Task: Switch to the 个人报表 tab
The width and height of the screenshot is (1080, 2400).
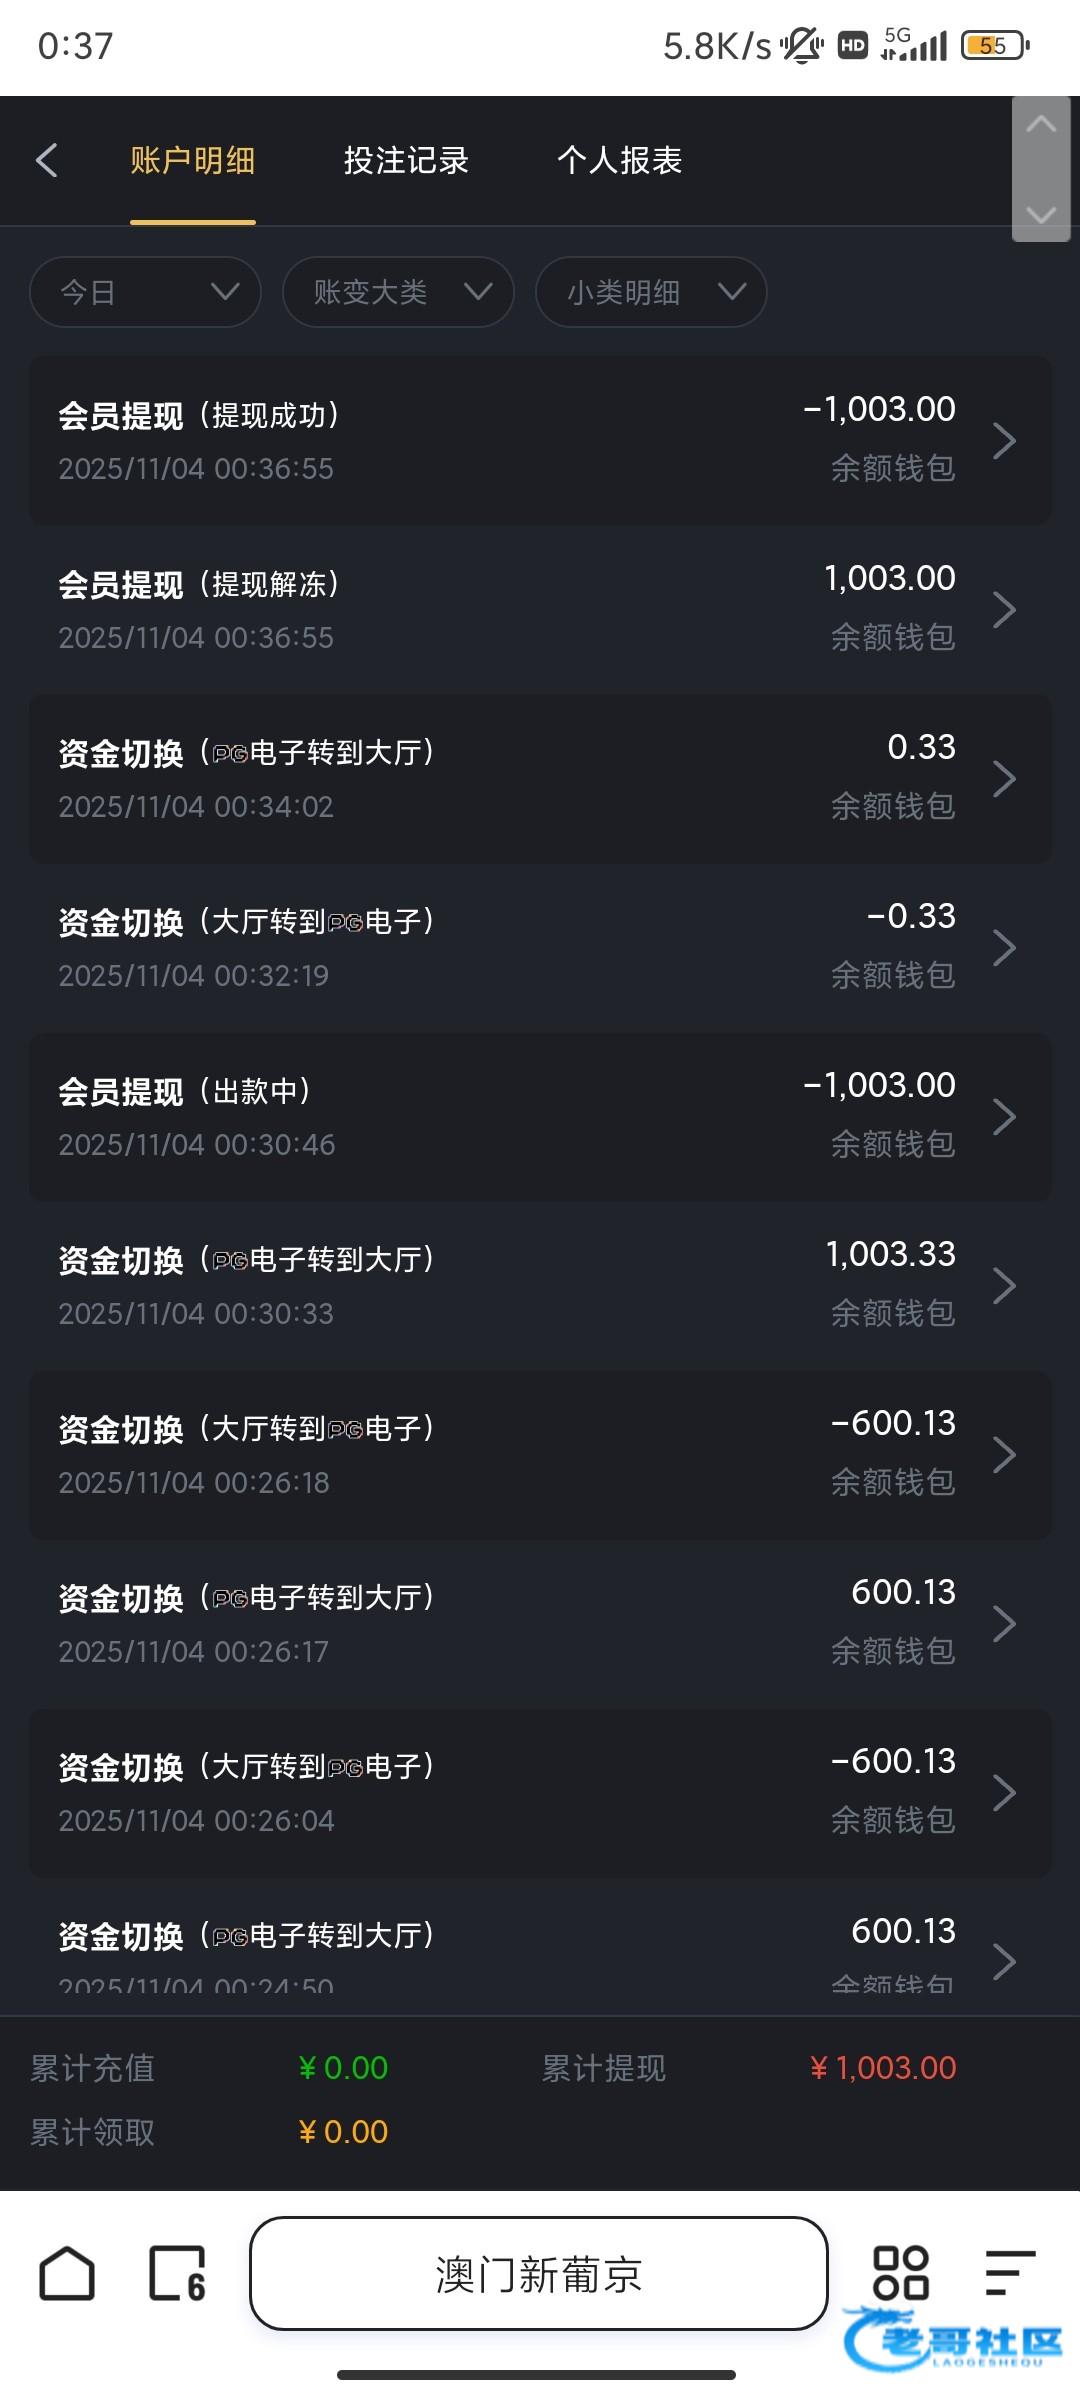Action: (x=619, y=160)
